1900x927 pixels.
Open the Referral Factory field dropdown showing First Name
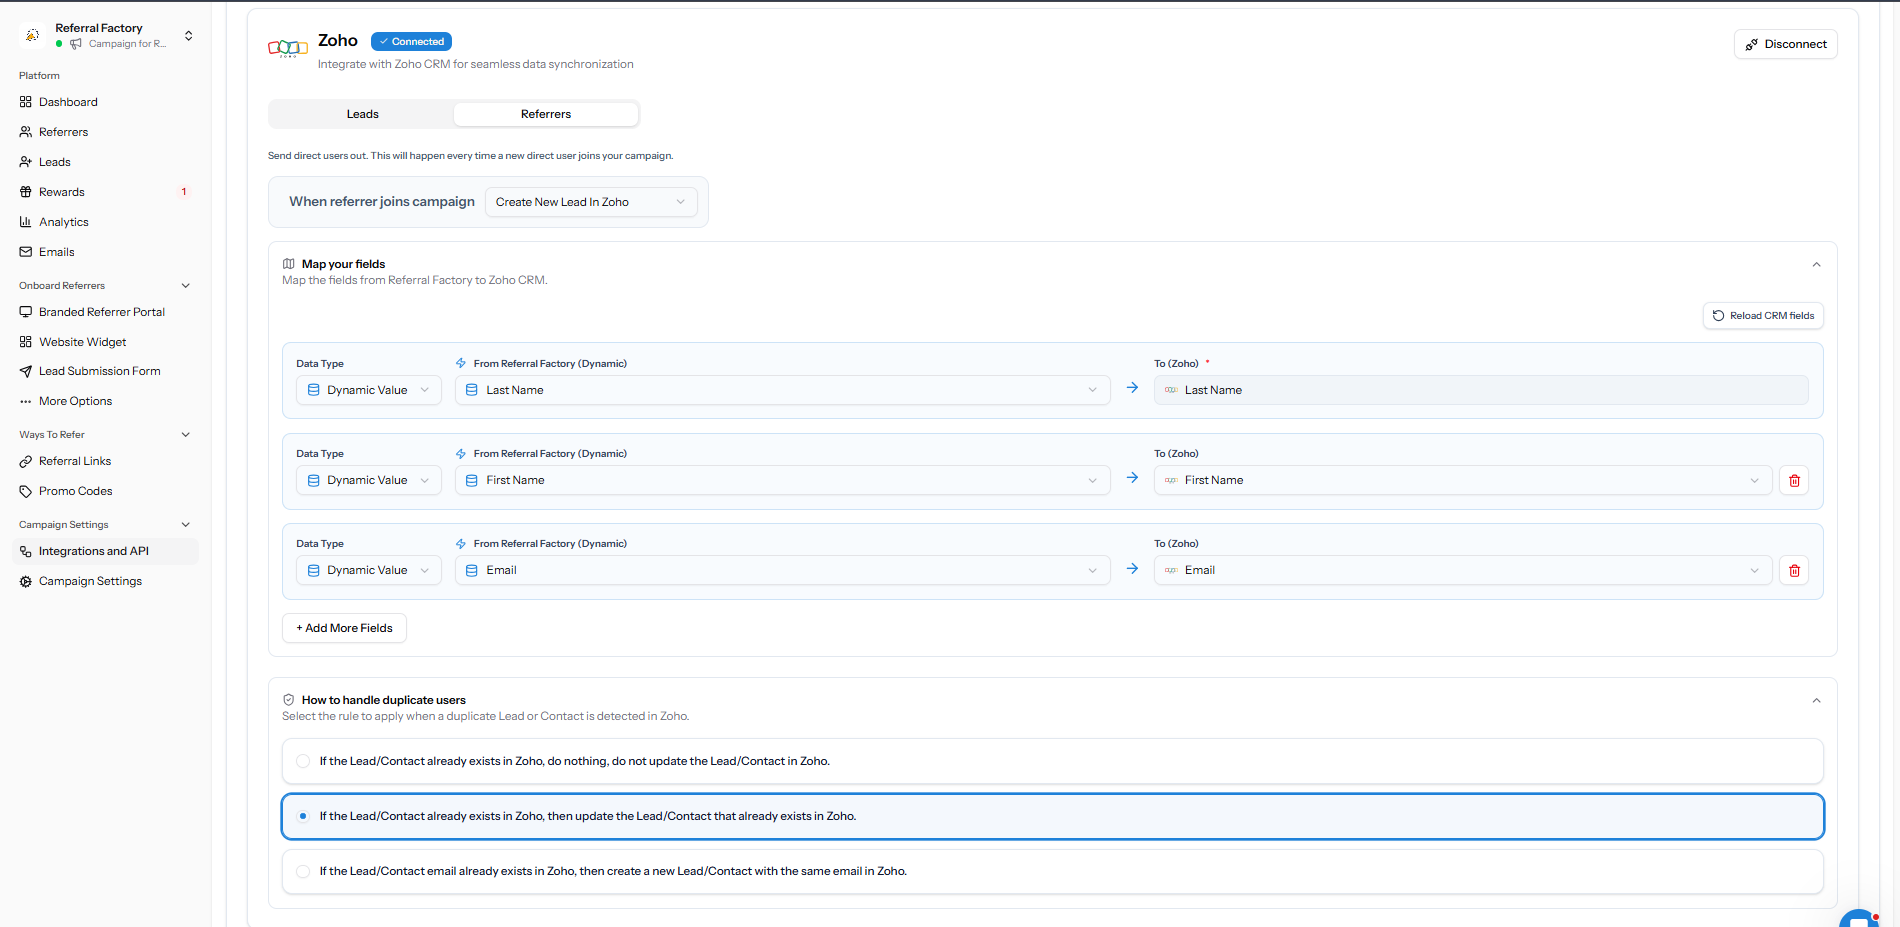coord(783,480)
